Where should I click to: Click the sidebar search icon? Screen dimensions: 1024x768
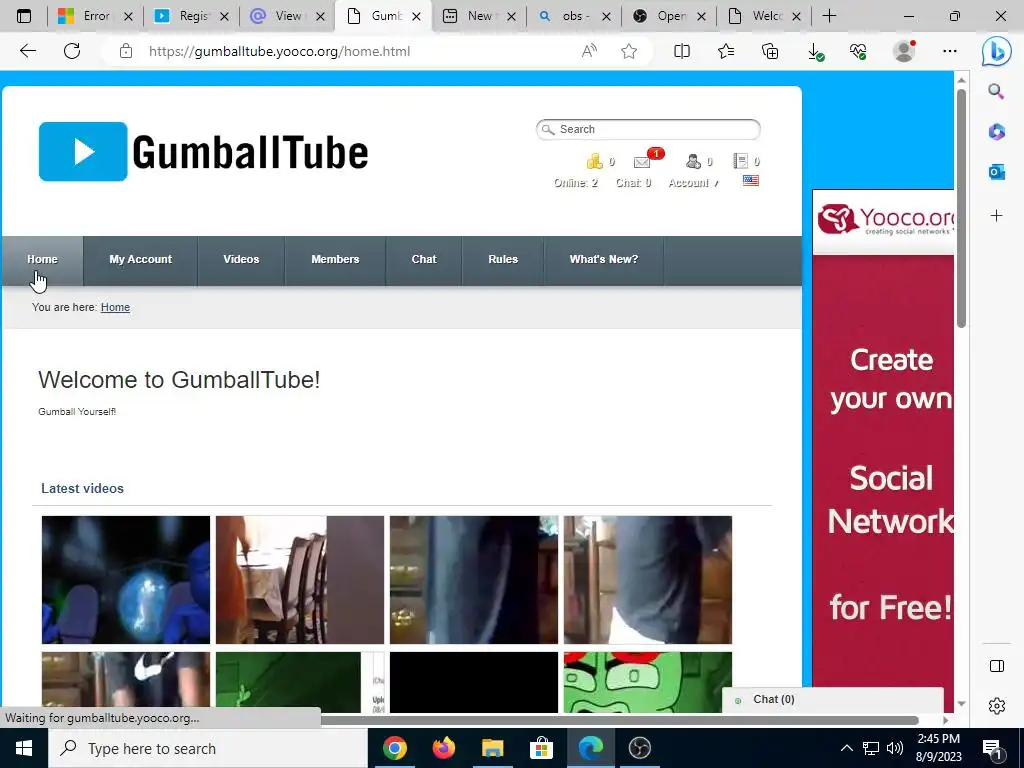point(996,91)
